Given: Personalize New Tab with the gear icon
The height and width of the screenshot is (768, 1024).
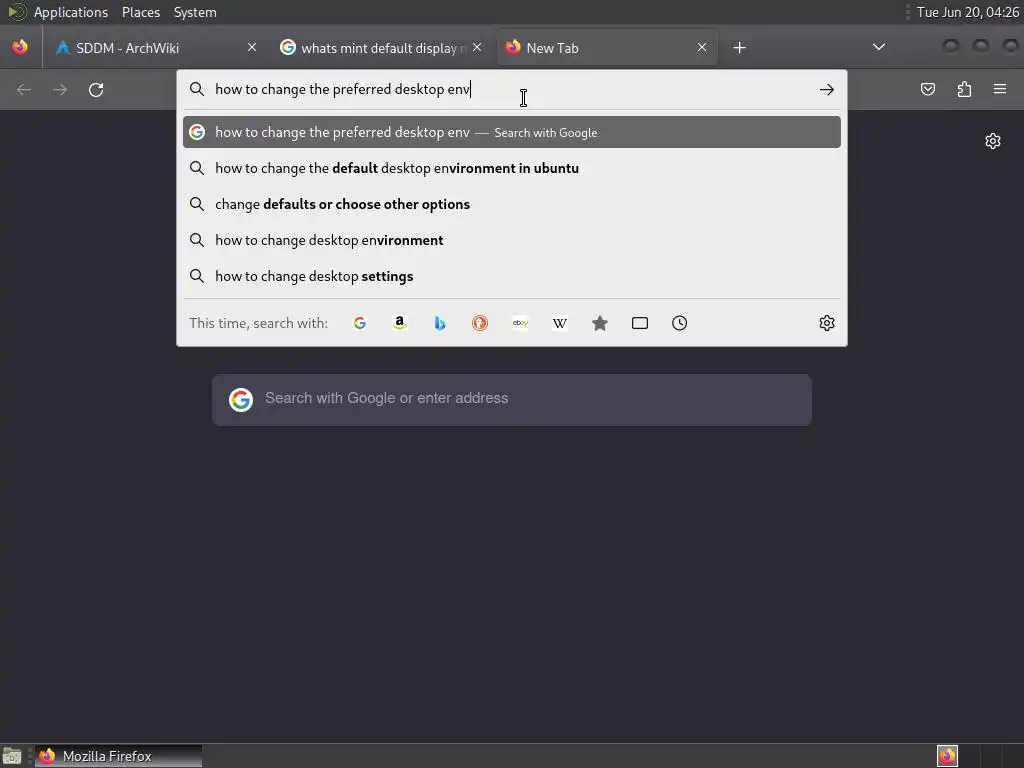Looking at the screenshot, I should (993, 141).
